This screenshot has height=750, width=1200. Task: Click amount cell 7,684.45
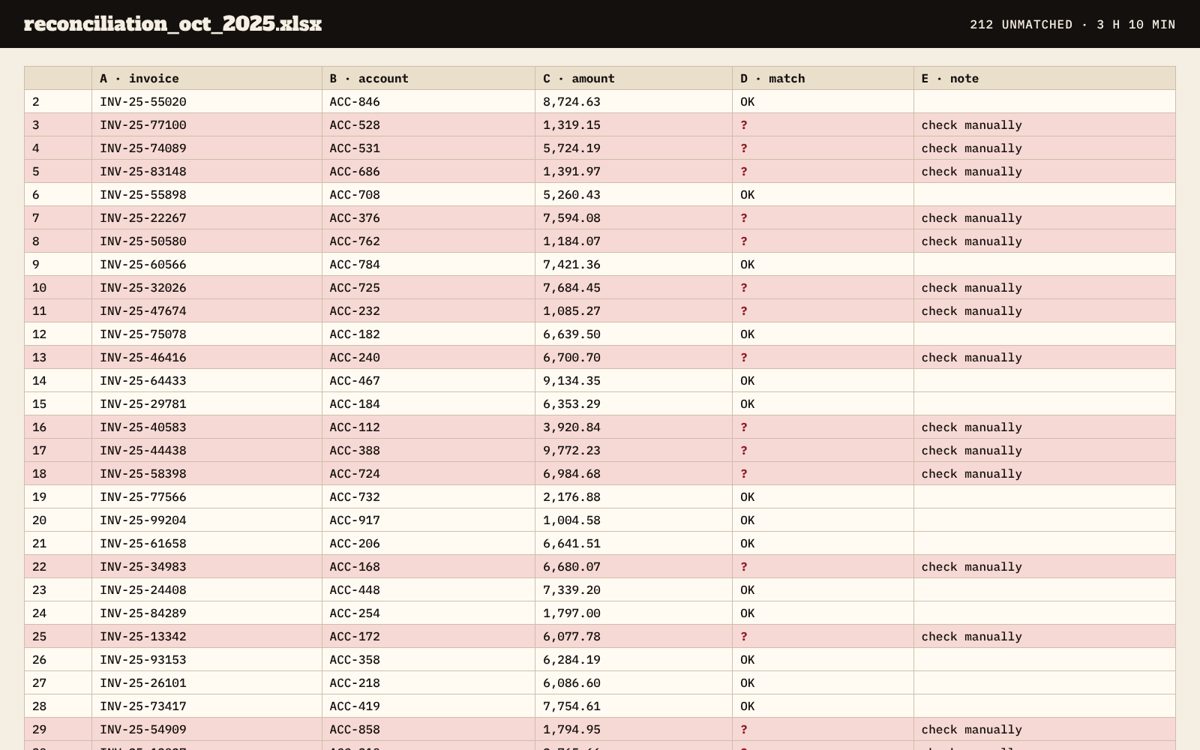[634, 288]
